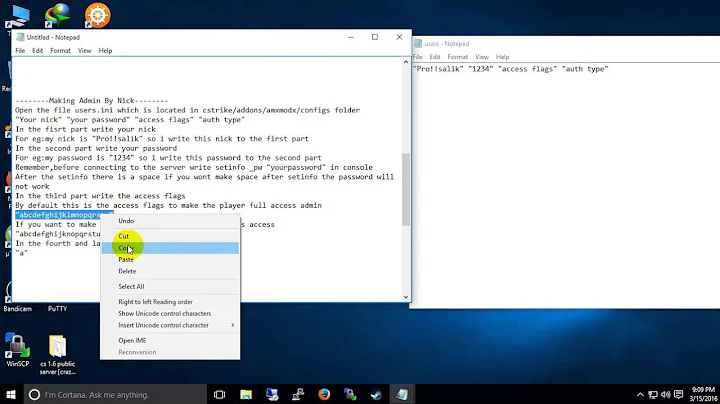
Task: Open Format menu in users Notepad window
Action: pos(458,57)
